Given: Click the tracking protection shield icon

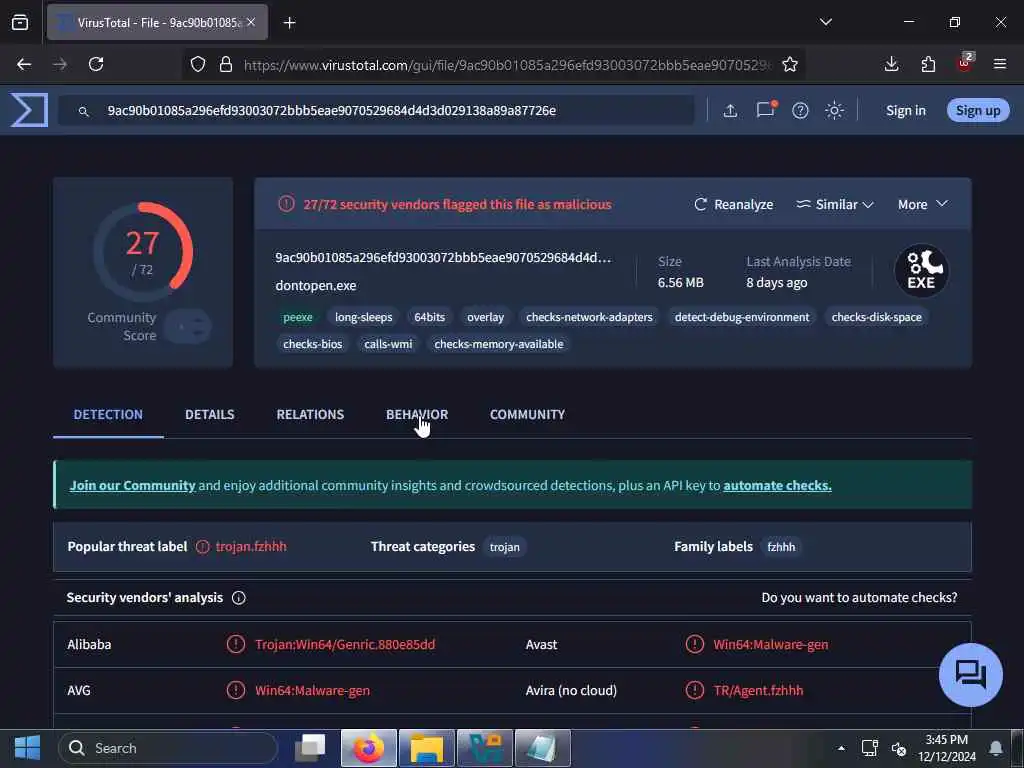Looking at the screenshot, I should point(198,64).
